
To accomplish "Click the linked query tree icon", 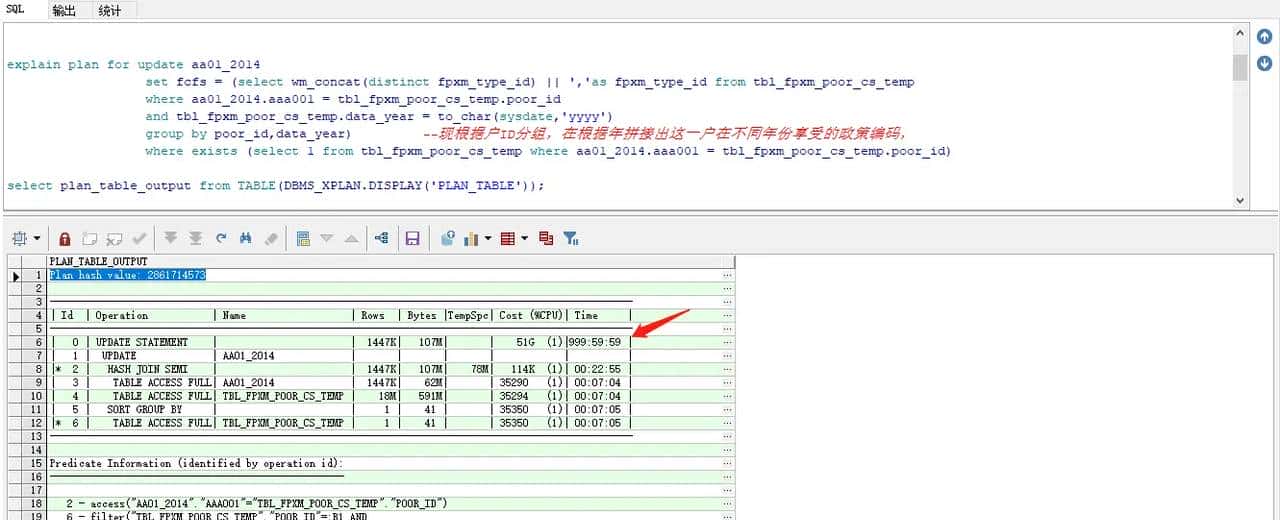I will tap(381, 238).
